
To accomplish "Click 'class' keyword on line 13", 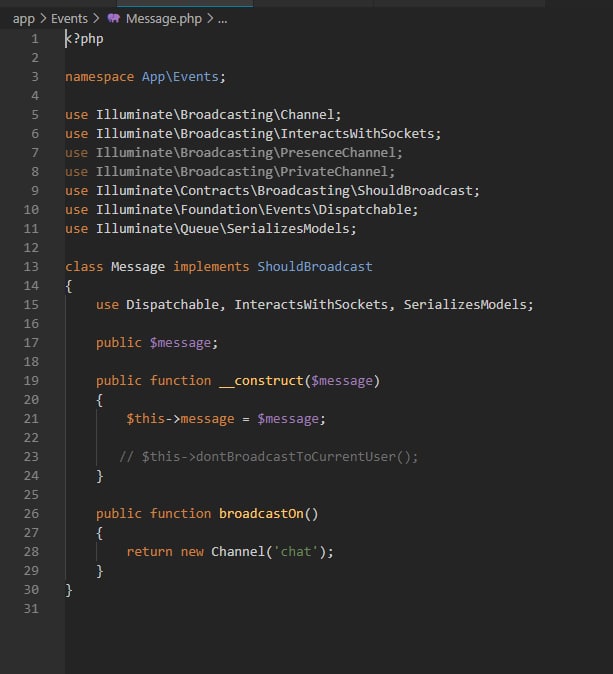I will tap(84, 267).
